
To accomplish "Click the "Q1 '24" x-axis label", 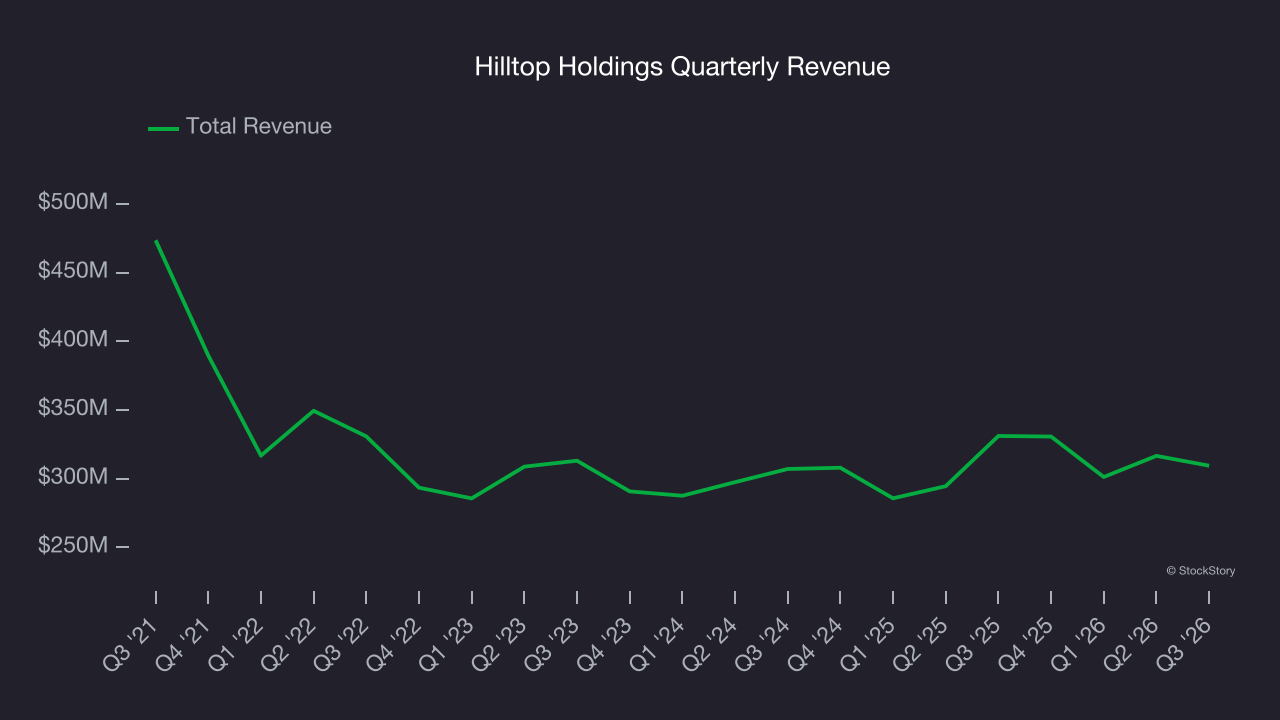I will pyautogui.click(x=658, y=642).
